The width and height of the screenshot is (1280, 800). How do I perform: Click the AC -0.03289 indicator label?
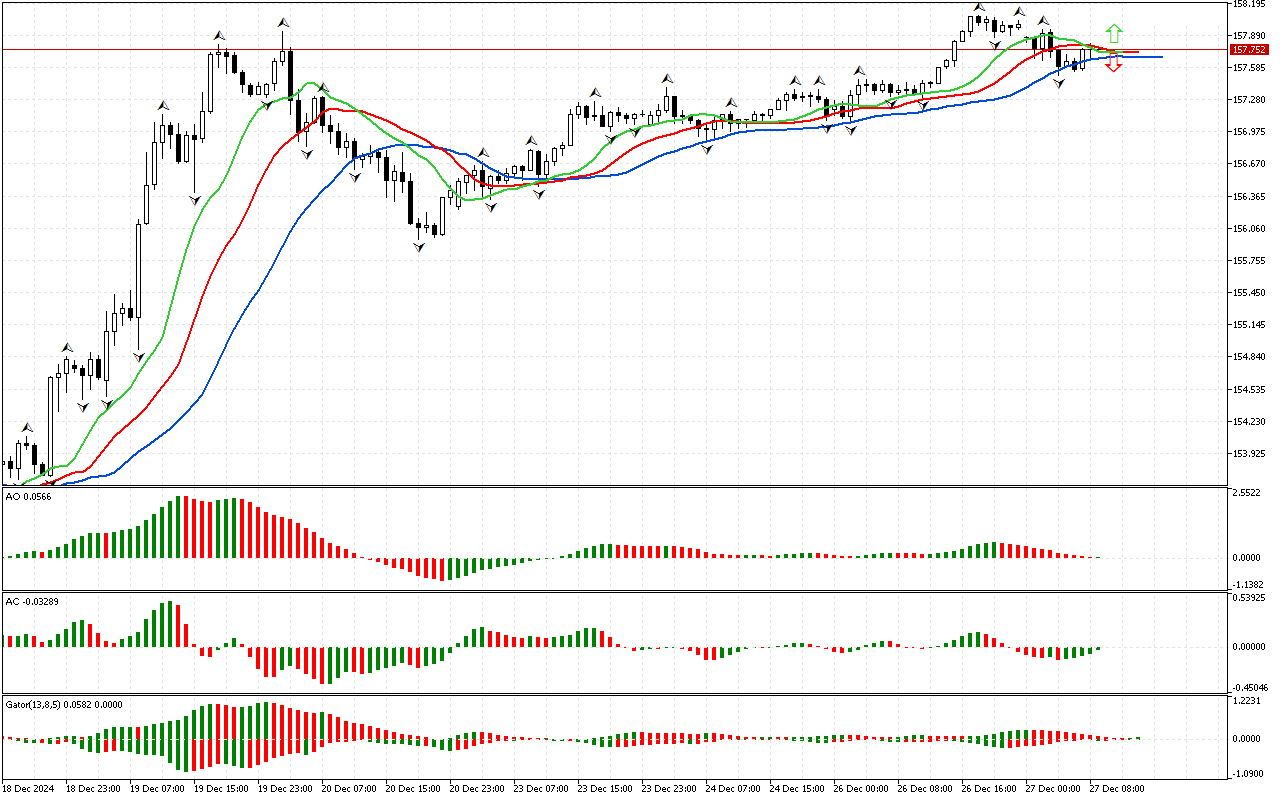32,601
